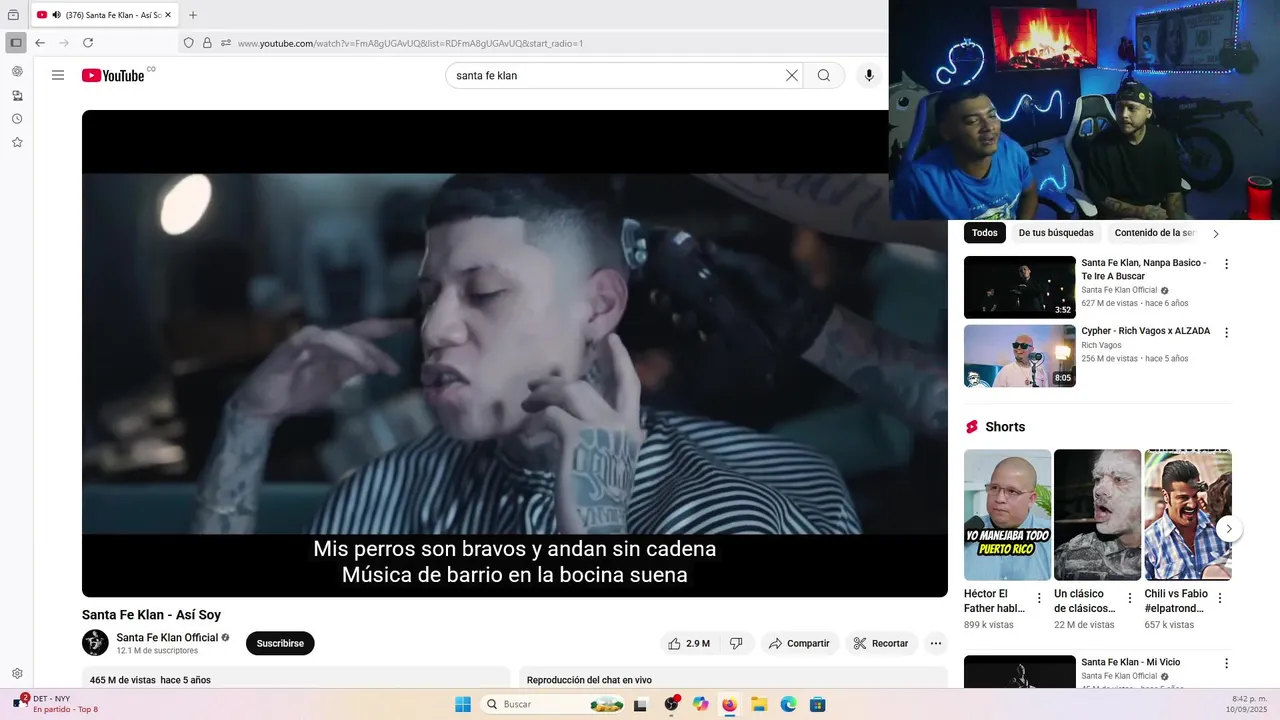The height and width of the screenshot is (720, 1280).
Task: Open the DET - NYY sports widget
Action: click(x=55, y=703)
